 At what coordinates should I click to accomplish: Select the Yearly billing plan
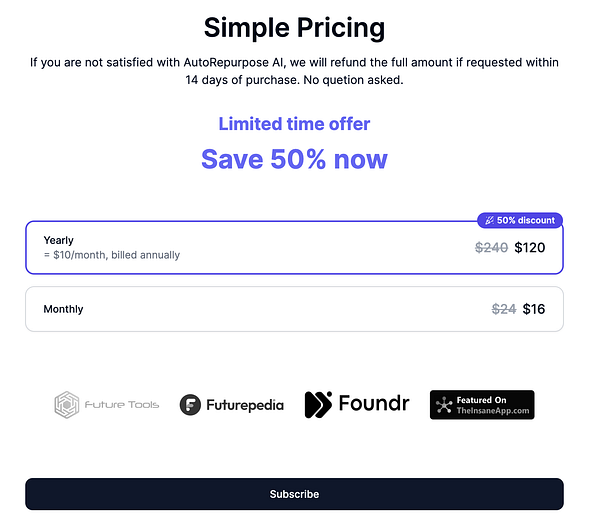pyautogui.click(x=294, y=247)
